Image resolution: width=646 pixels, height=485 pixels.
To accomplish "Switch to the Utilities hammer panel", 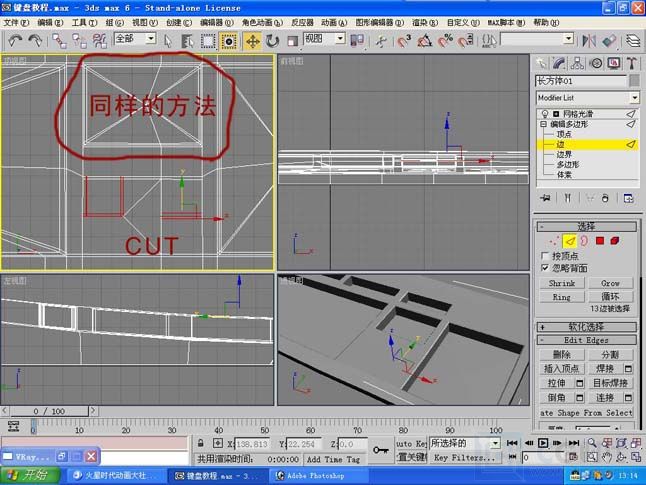I will (x=632, y=63).
